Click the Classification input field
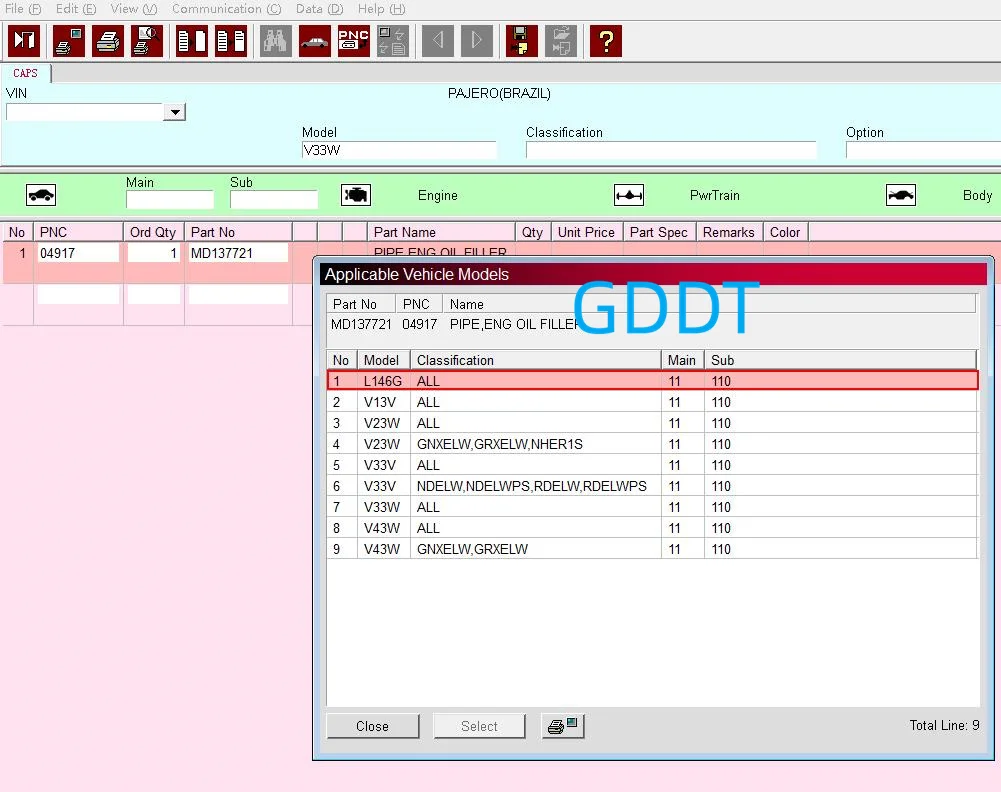The image size is (1001, 792). point(671,150)
